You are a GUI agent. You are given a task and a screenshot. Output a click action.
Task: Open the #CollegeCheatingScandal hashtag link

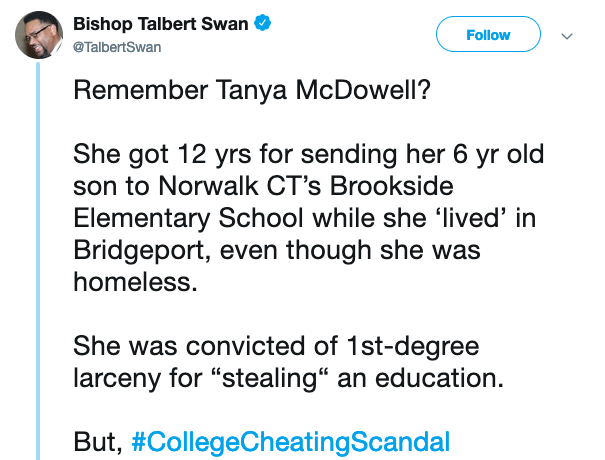coord(291,441)
